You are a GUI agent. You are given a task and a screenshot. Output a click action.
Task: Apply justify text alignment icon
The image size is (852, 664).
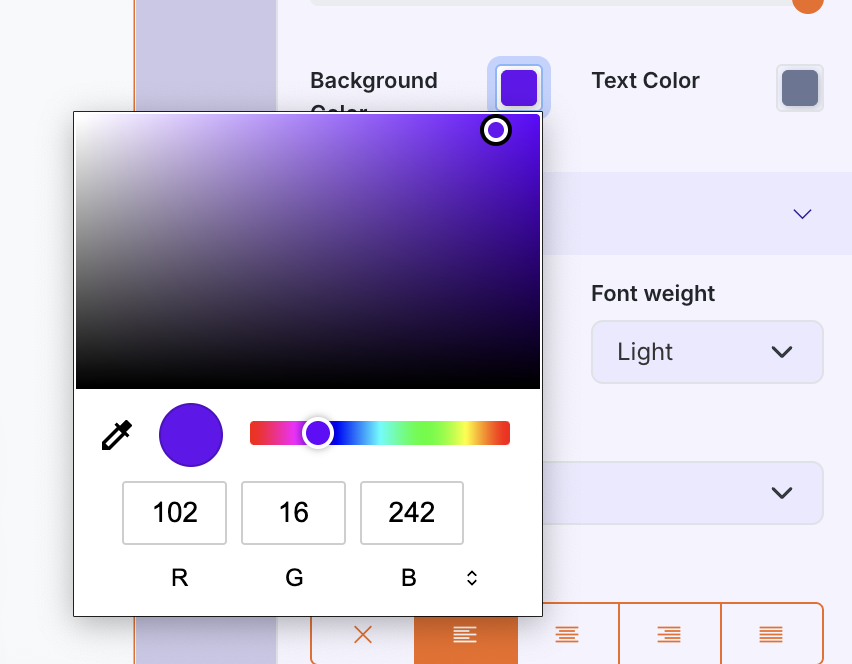[771, 634]
